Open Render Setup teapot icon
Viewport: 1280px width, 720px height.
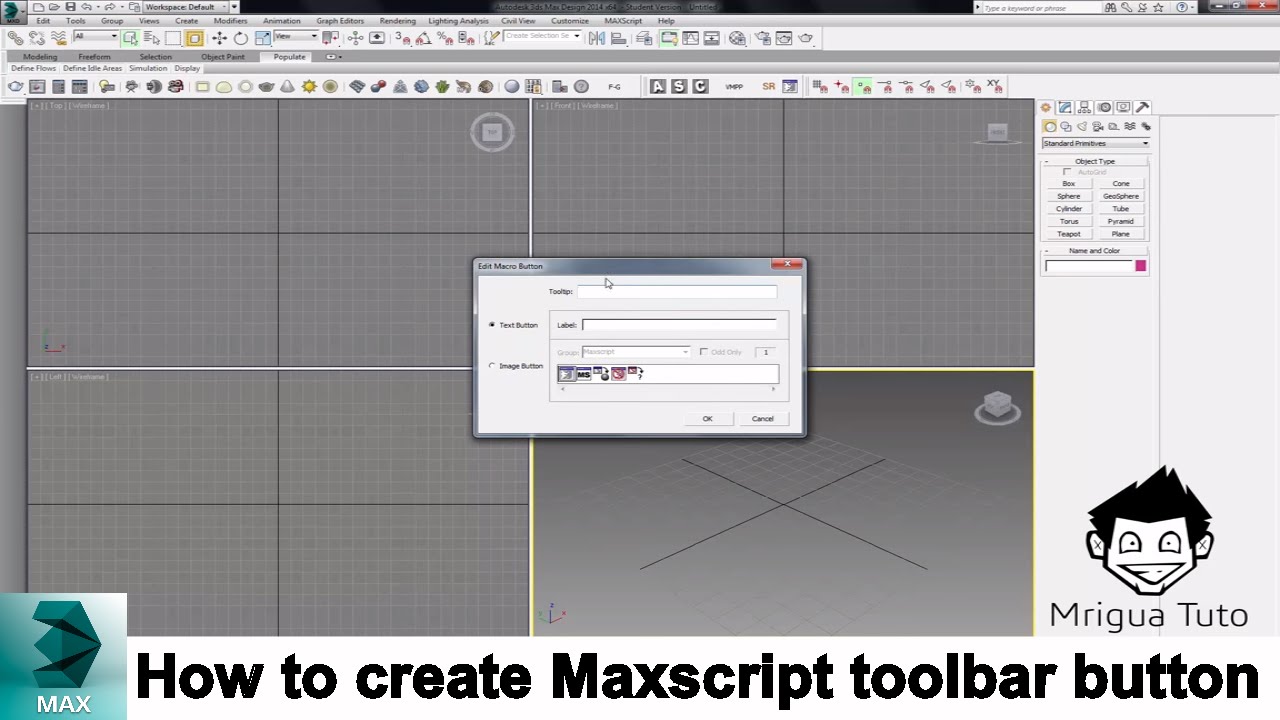point(762,38)
